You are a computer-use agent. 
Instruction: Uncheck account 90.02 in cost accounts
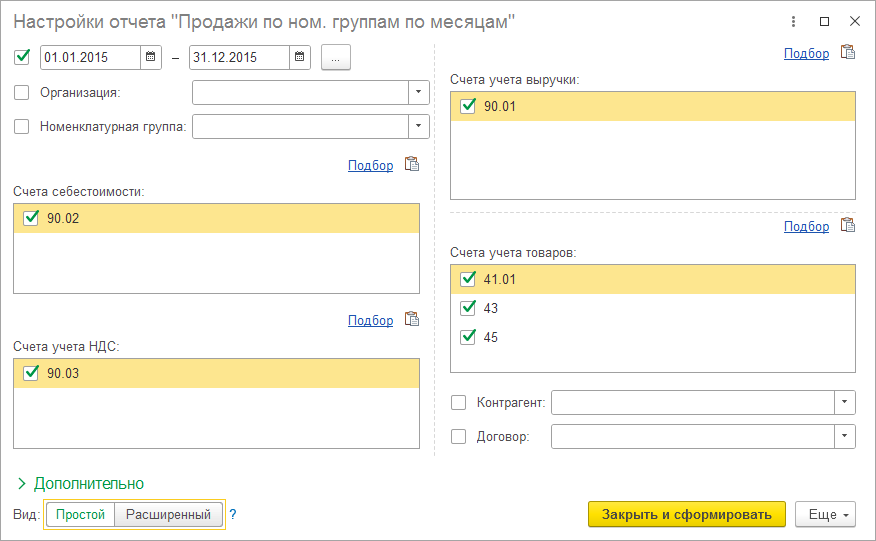(x=30, y=218)
